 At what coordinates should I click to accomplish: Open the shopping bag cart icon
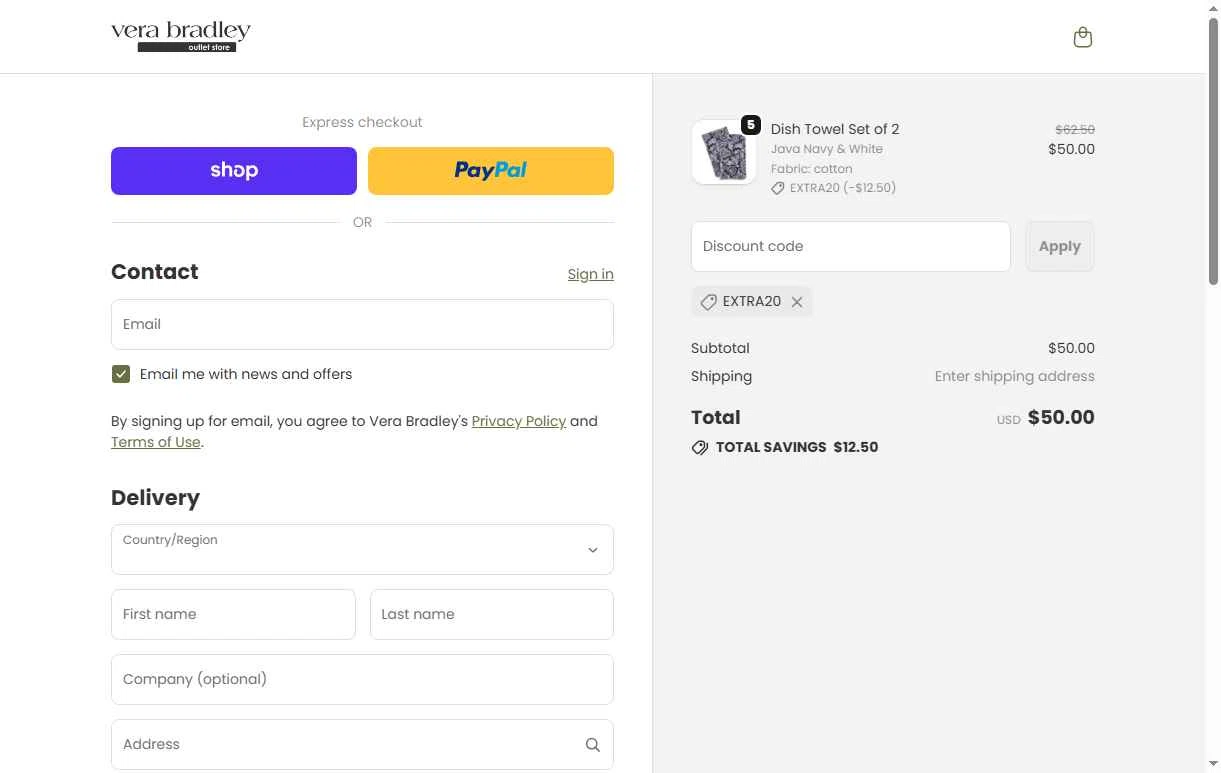pos(1082,38)
